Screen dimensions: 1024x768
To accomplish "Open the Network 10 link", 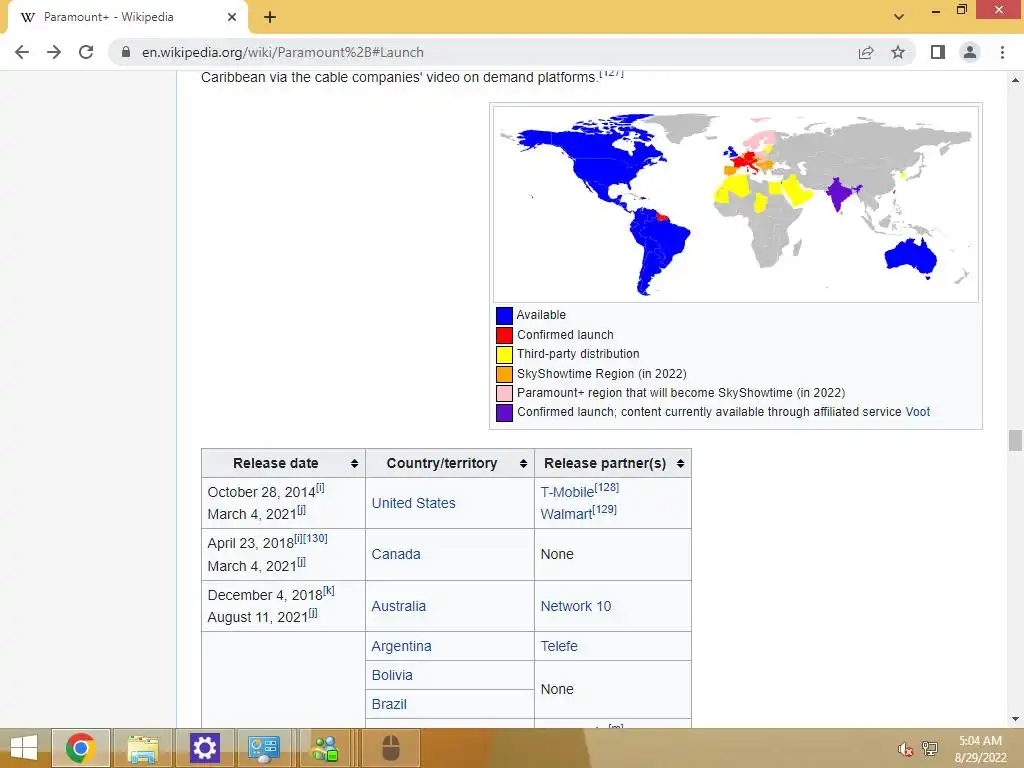I will pyautogui.click(x=575, y=606).
